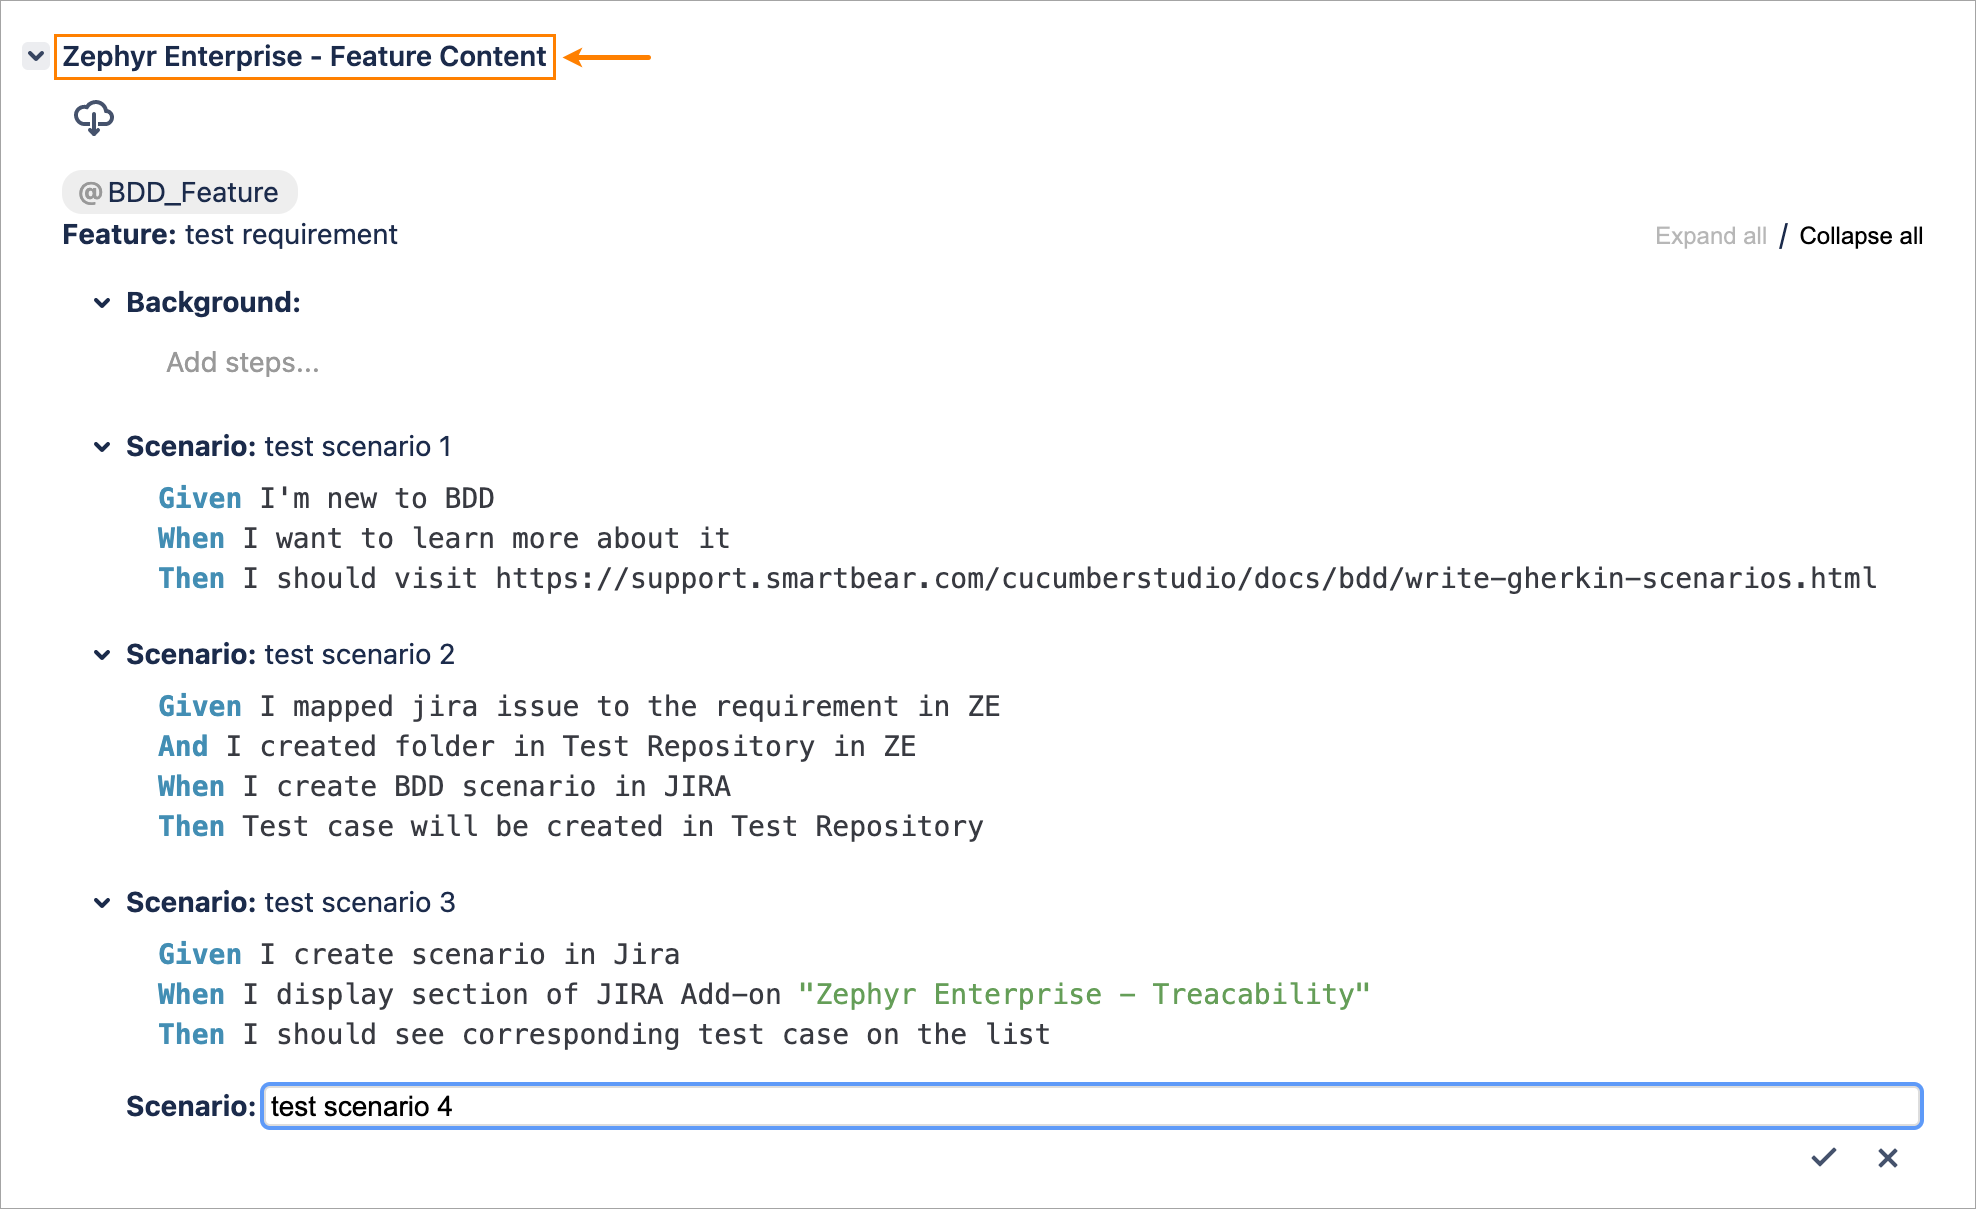
Task: Collapse the Background section chevron
Action: [102, 302]
